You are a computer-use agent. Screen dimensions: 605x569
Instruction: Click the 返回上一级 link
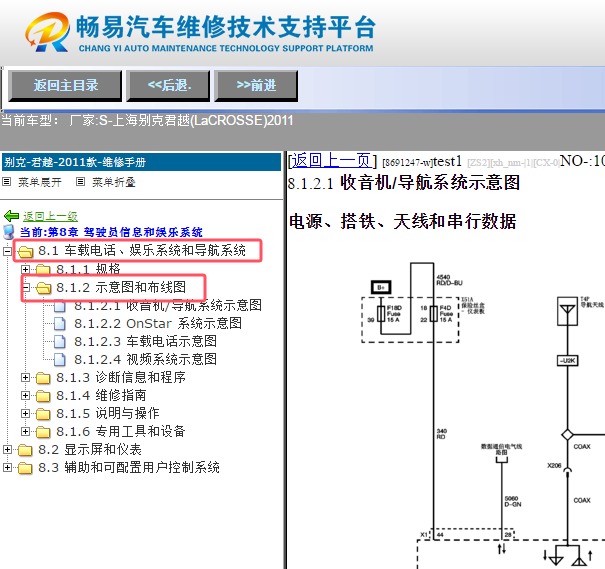pyautogui.click(x=50, y=216)
